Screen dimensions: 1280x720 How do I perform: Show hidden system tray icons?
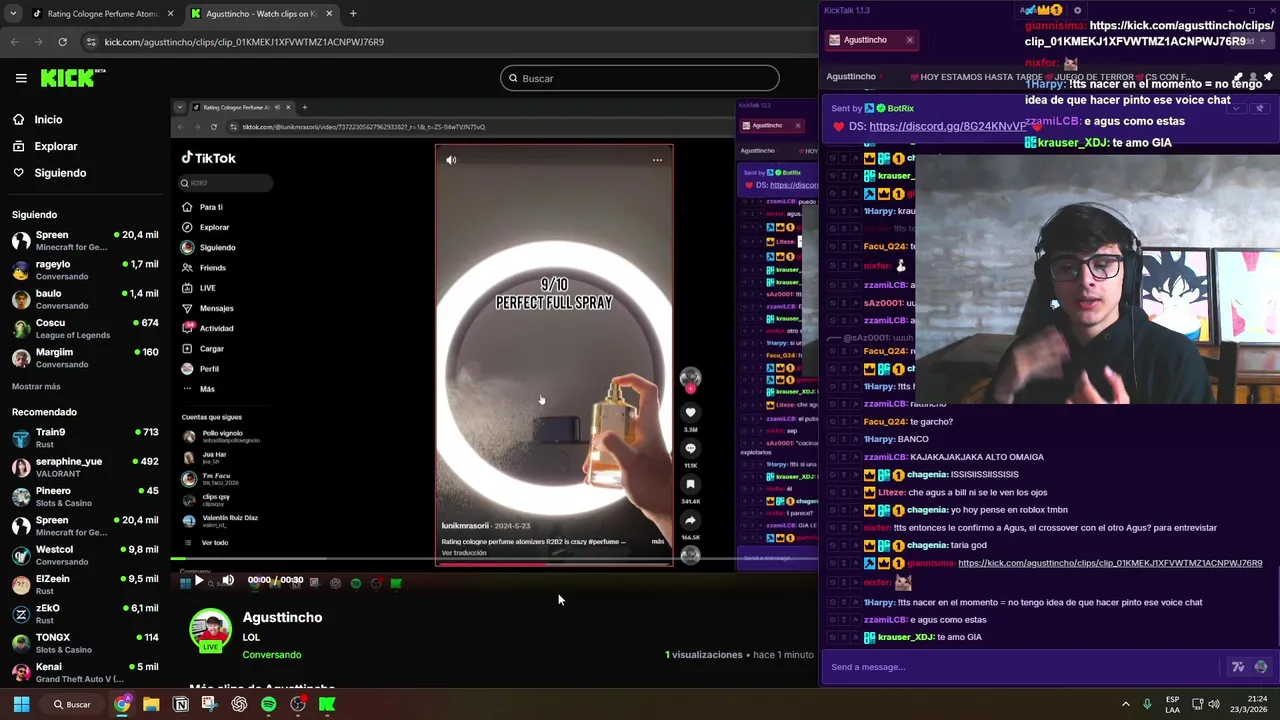coord(1125,704)
